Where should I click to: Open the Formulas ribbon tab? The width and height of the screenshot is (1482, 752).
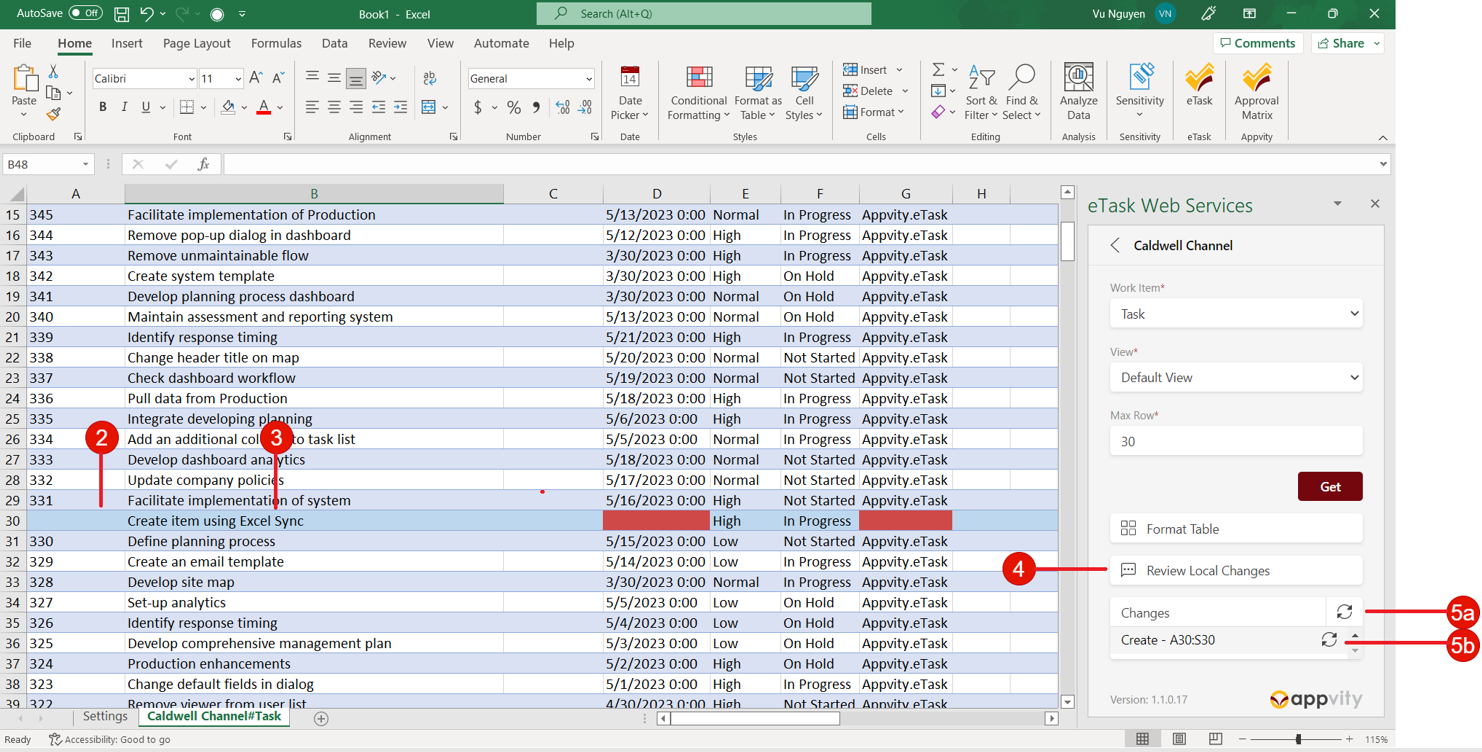point(276,43)
